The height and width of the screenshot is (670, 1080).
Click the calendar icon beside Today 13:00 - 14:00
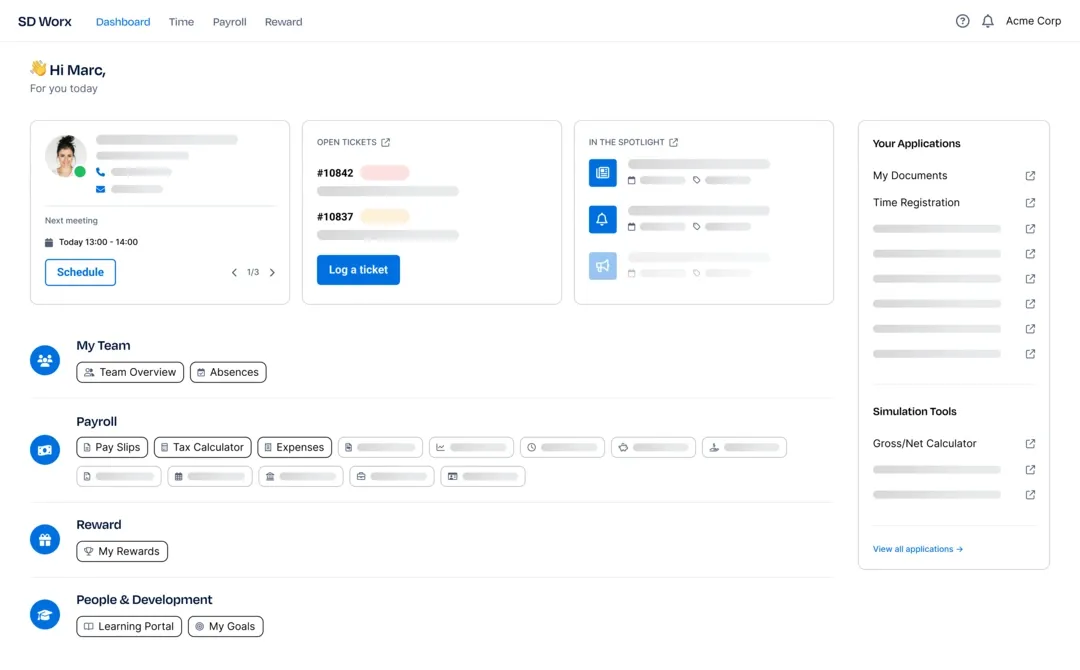(49, 242)
